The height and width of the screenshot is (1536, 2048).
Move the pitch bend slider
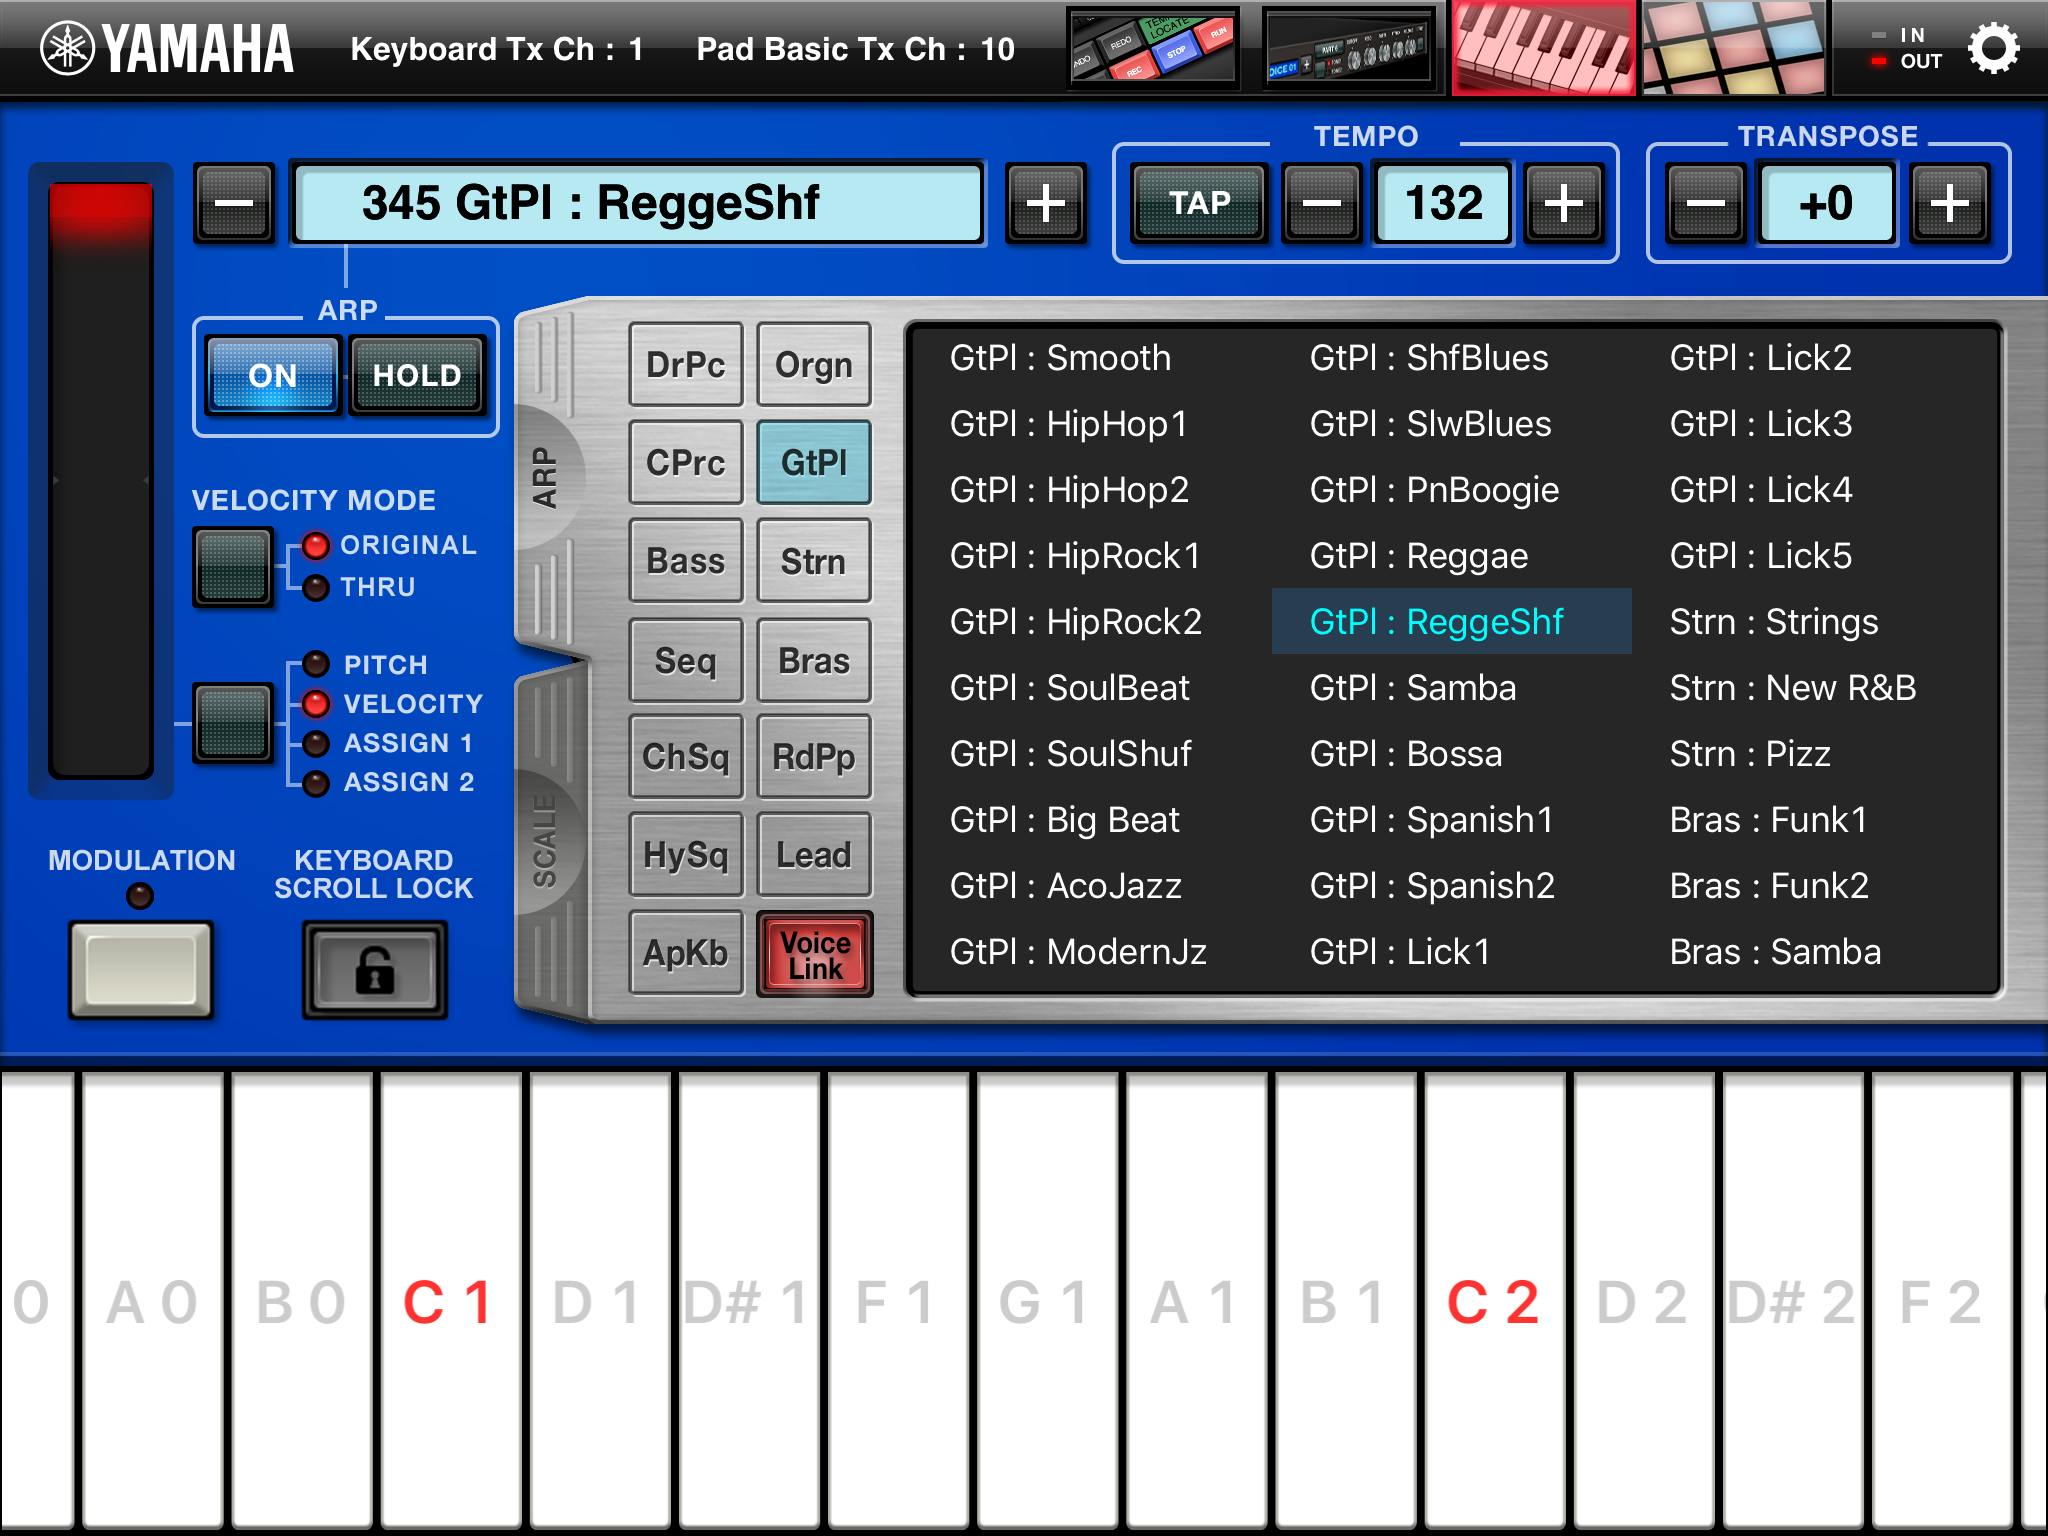point(100,480)
